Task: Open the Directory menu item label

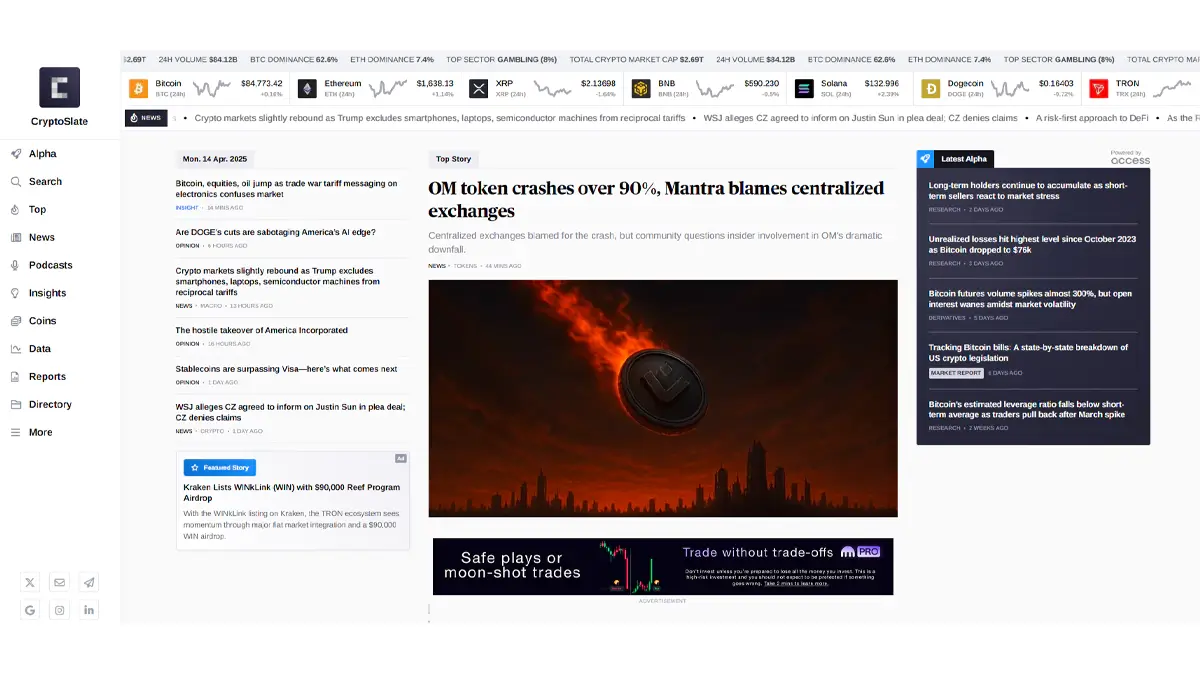Action: 51,405
